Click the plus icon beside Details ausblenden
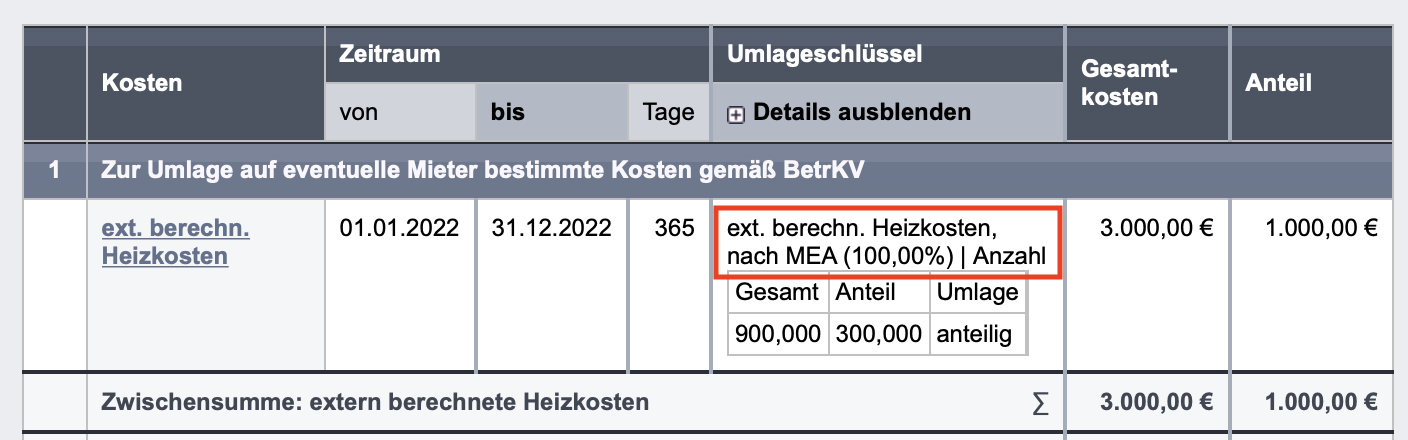Screen dimensions: 1408x440 coord(735,114)
